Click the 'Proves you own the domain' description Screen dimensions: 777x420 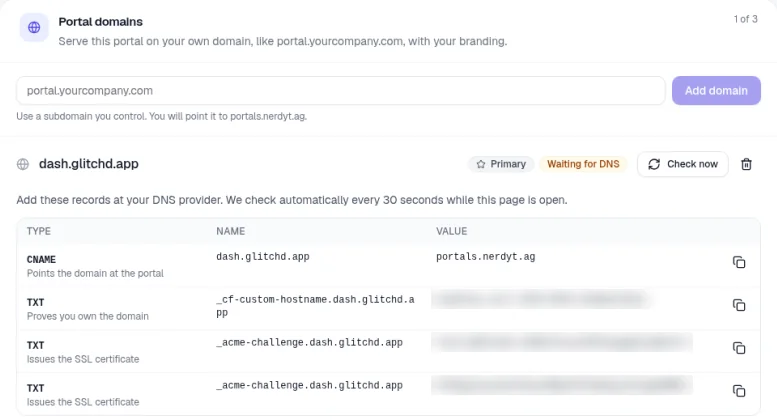click(x=88, y=316)
